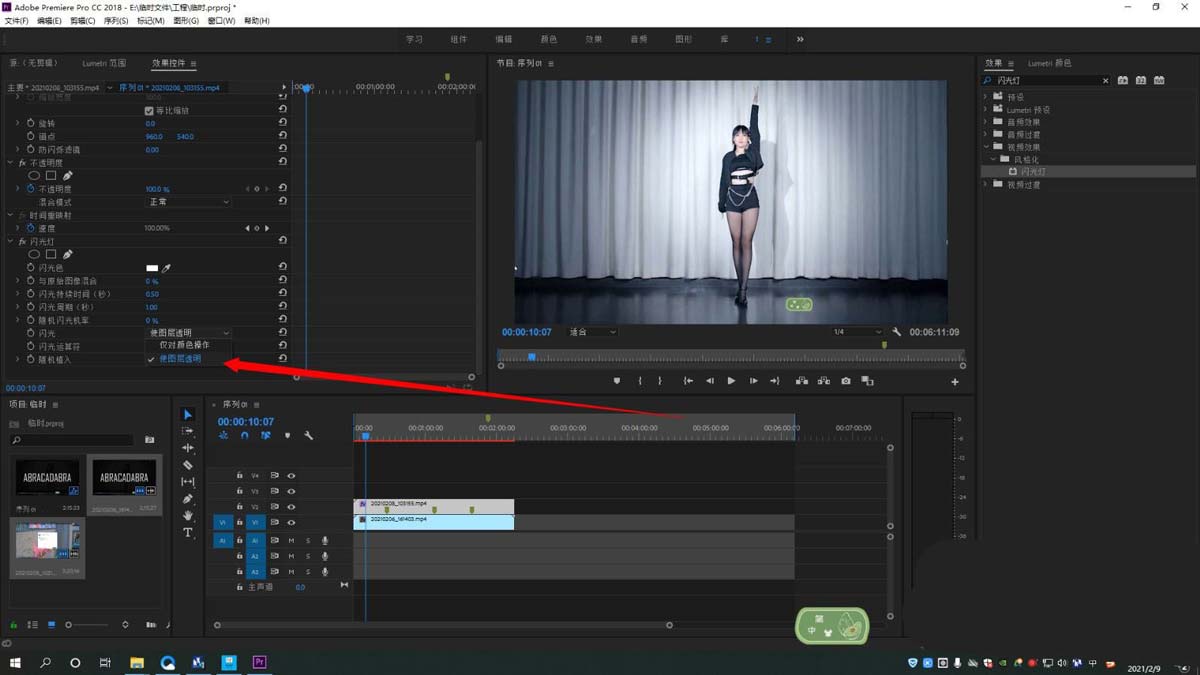Select the Type tool
Screen dimensions: 1200x675
pos(188,533)
